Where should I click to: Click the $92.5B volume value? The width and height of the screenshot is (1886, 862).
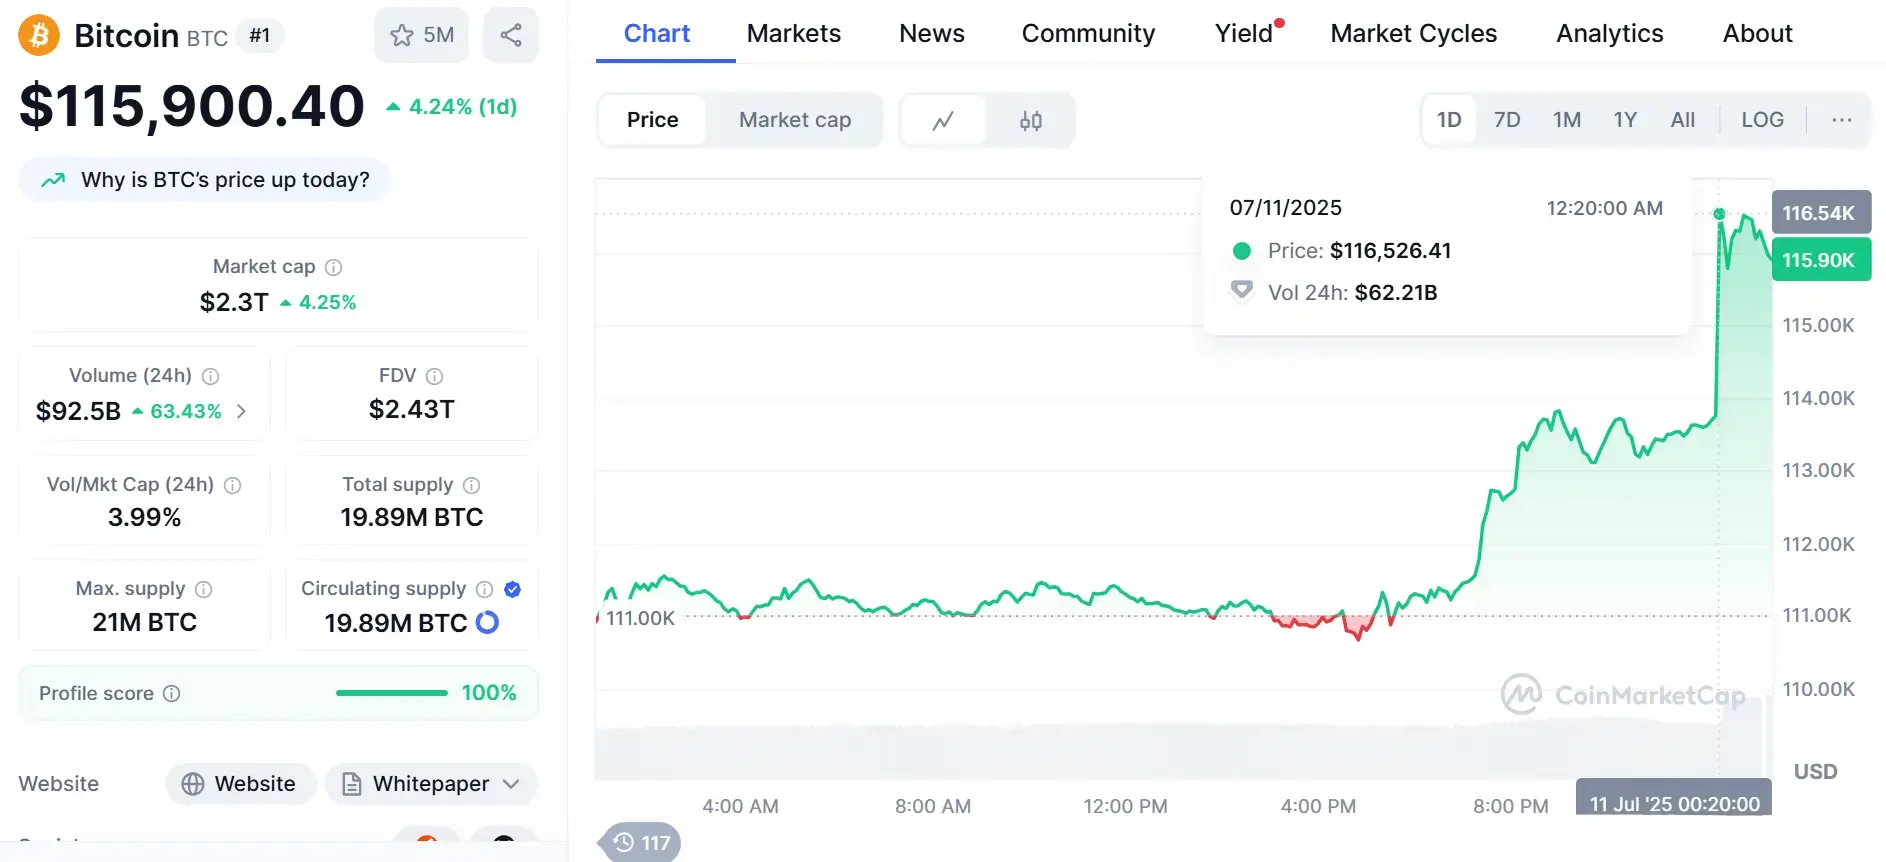(x=78, y=411)
